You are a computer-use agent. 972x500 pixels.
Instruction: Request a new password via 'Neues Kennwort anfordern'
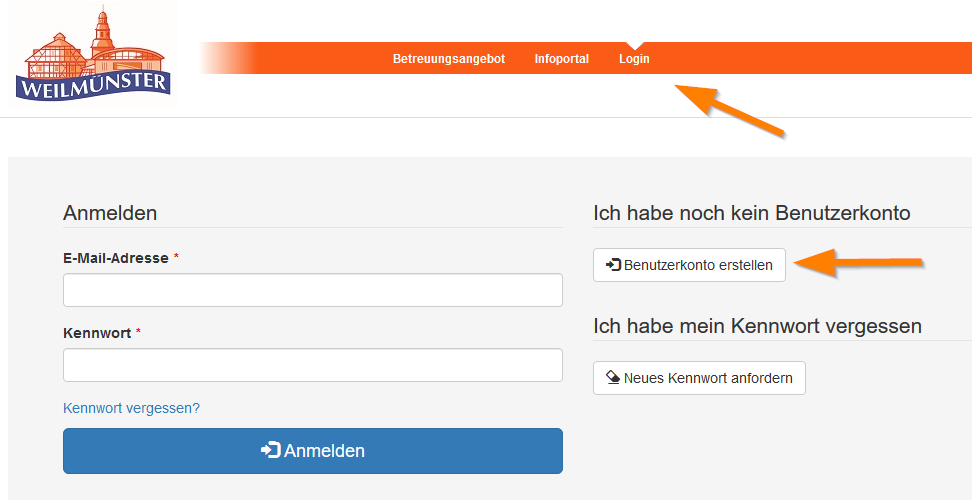pyautogui.click(x=699, y=378)
